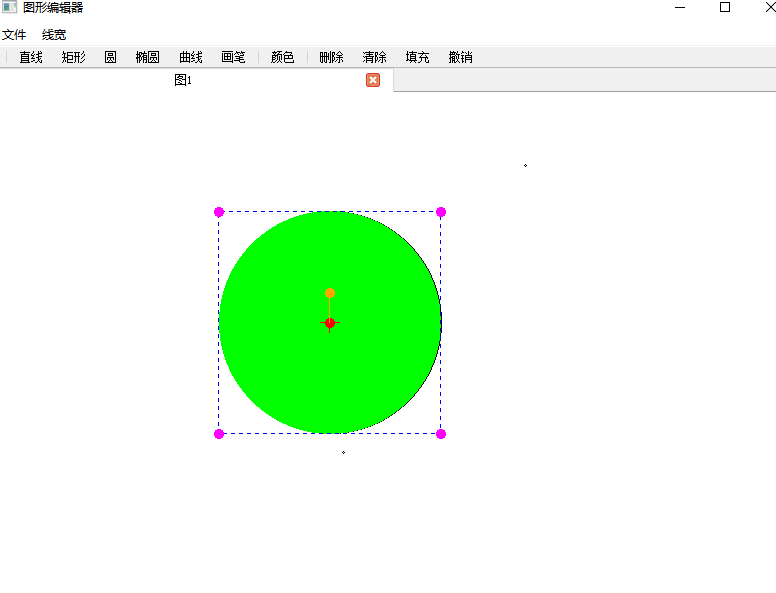This screenshot has width=776, height=593.
Task: Open the 线宽 menu
Action: (x=54, y=35)
